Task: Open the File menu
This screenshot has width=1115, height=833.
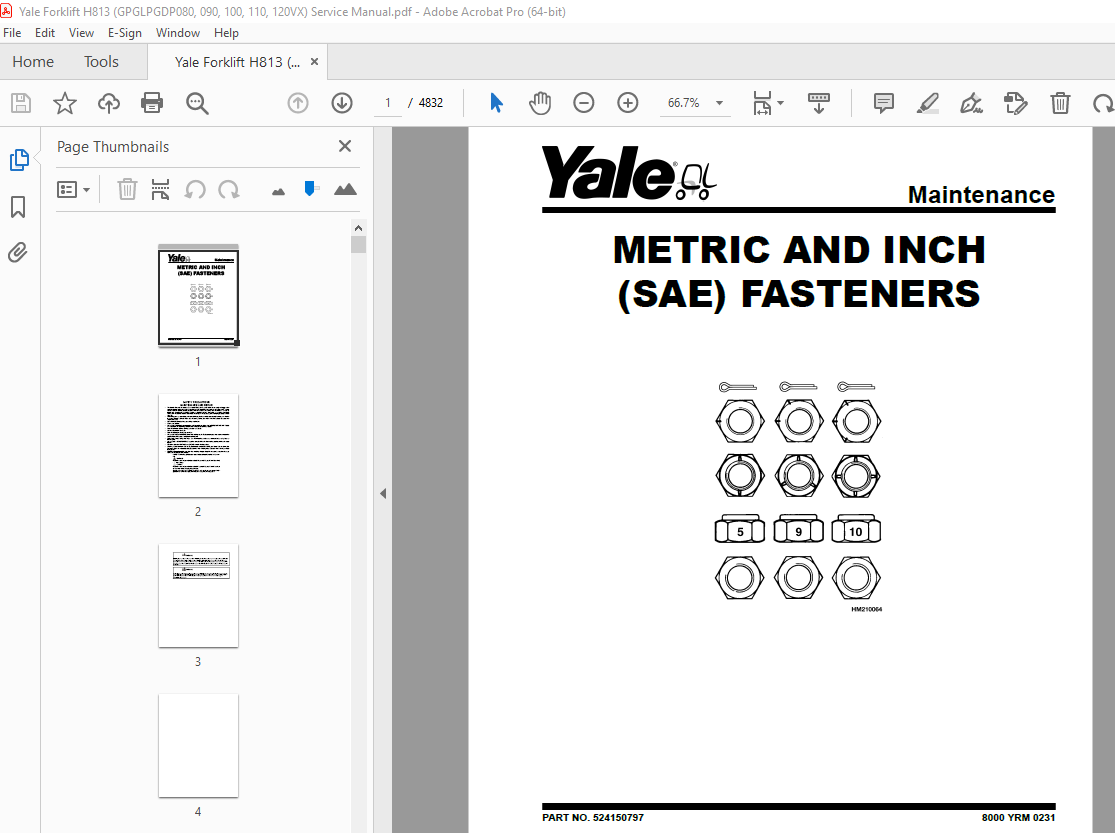Action: (12, 33)
